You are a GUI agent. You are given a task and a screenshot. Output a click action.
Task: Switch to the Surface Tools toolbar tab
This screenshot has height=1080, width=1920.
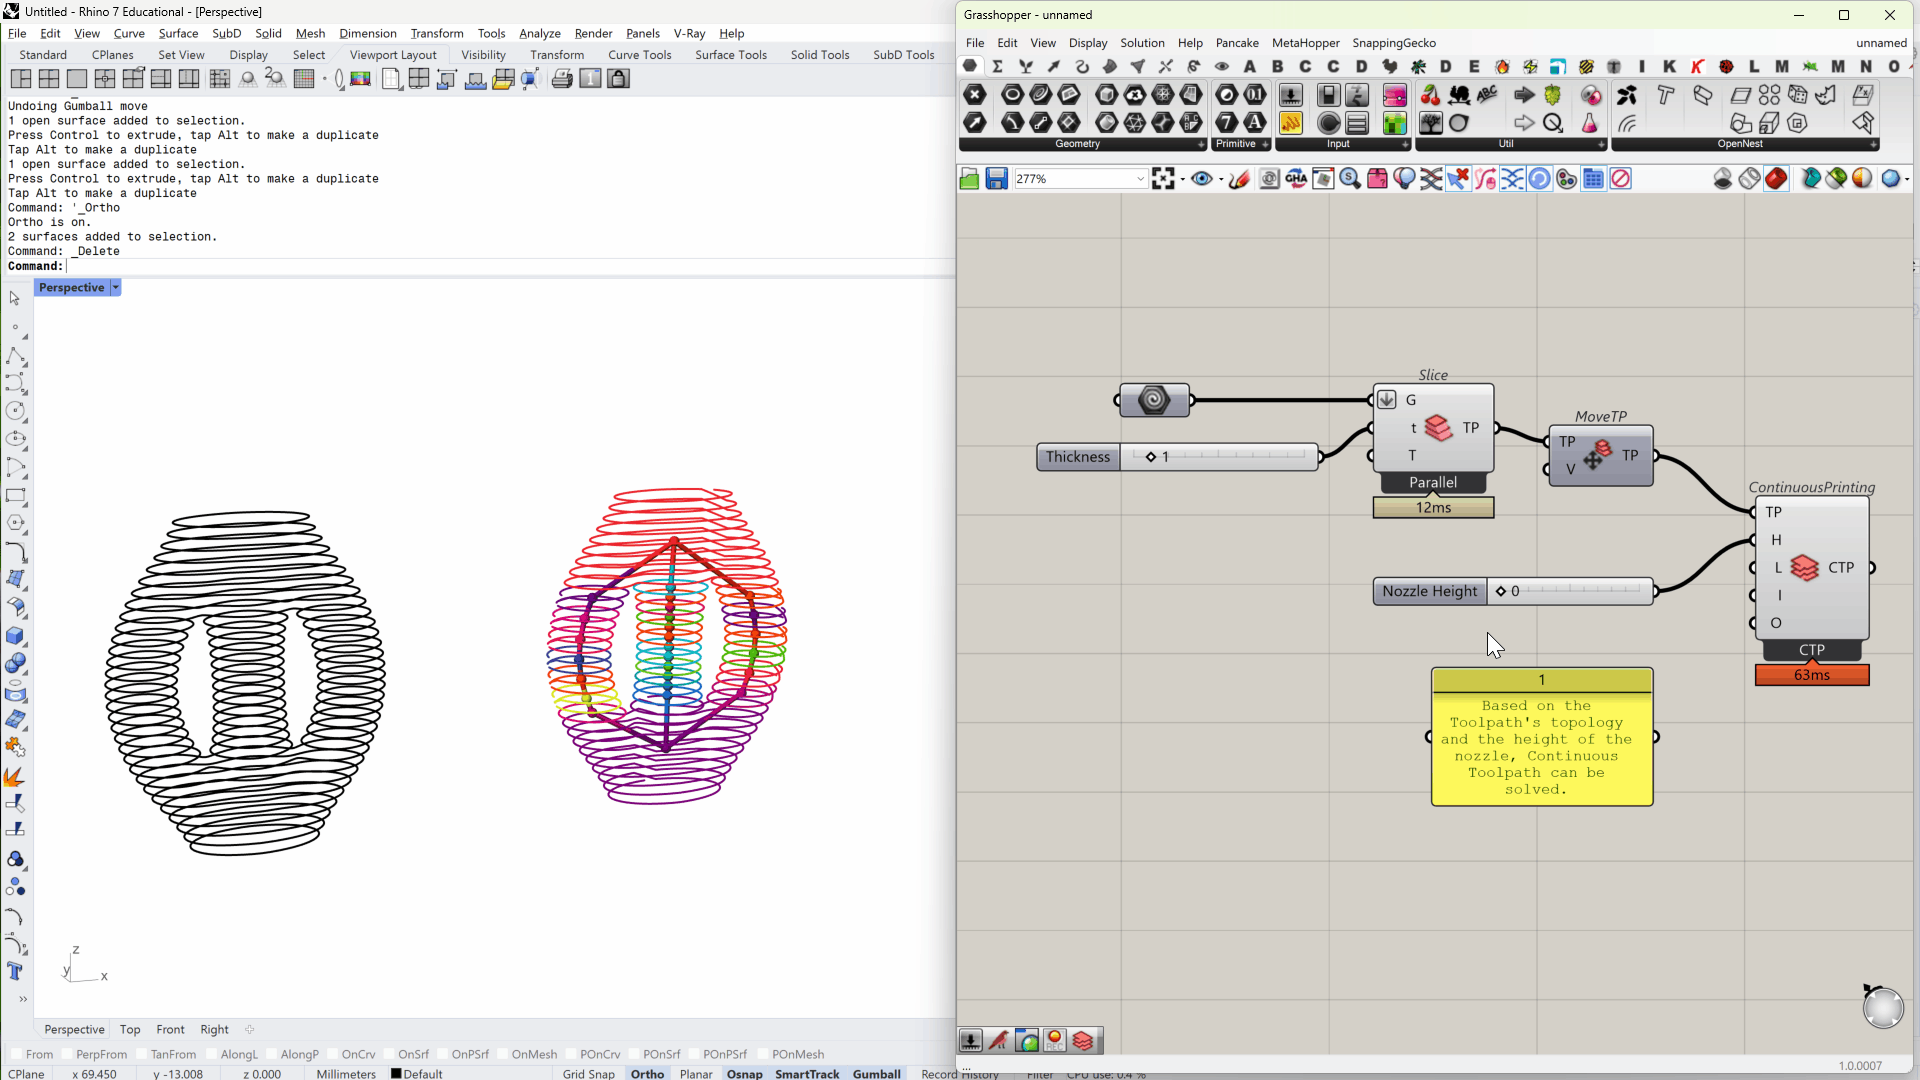[730, 55]
